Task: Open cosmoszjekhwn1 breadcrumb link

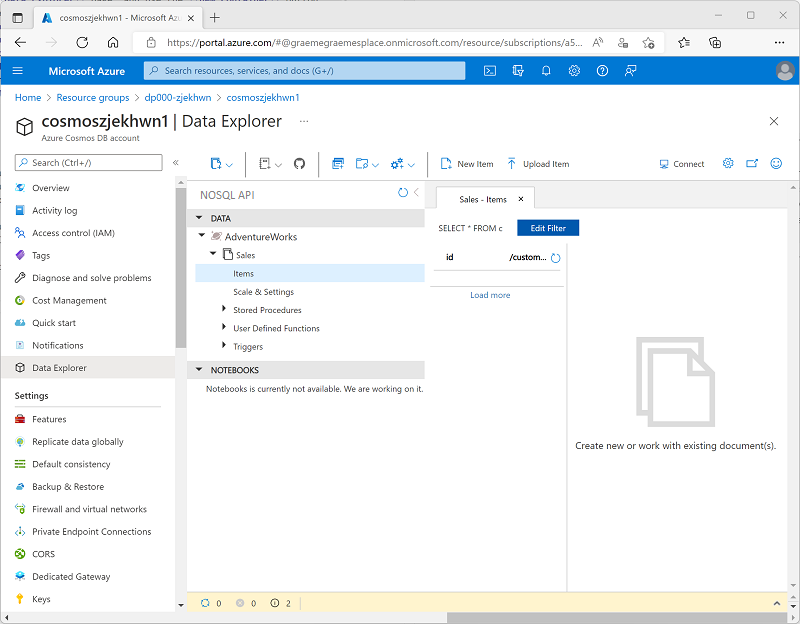Action: click(x=263, y=97)
